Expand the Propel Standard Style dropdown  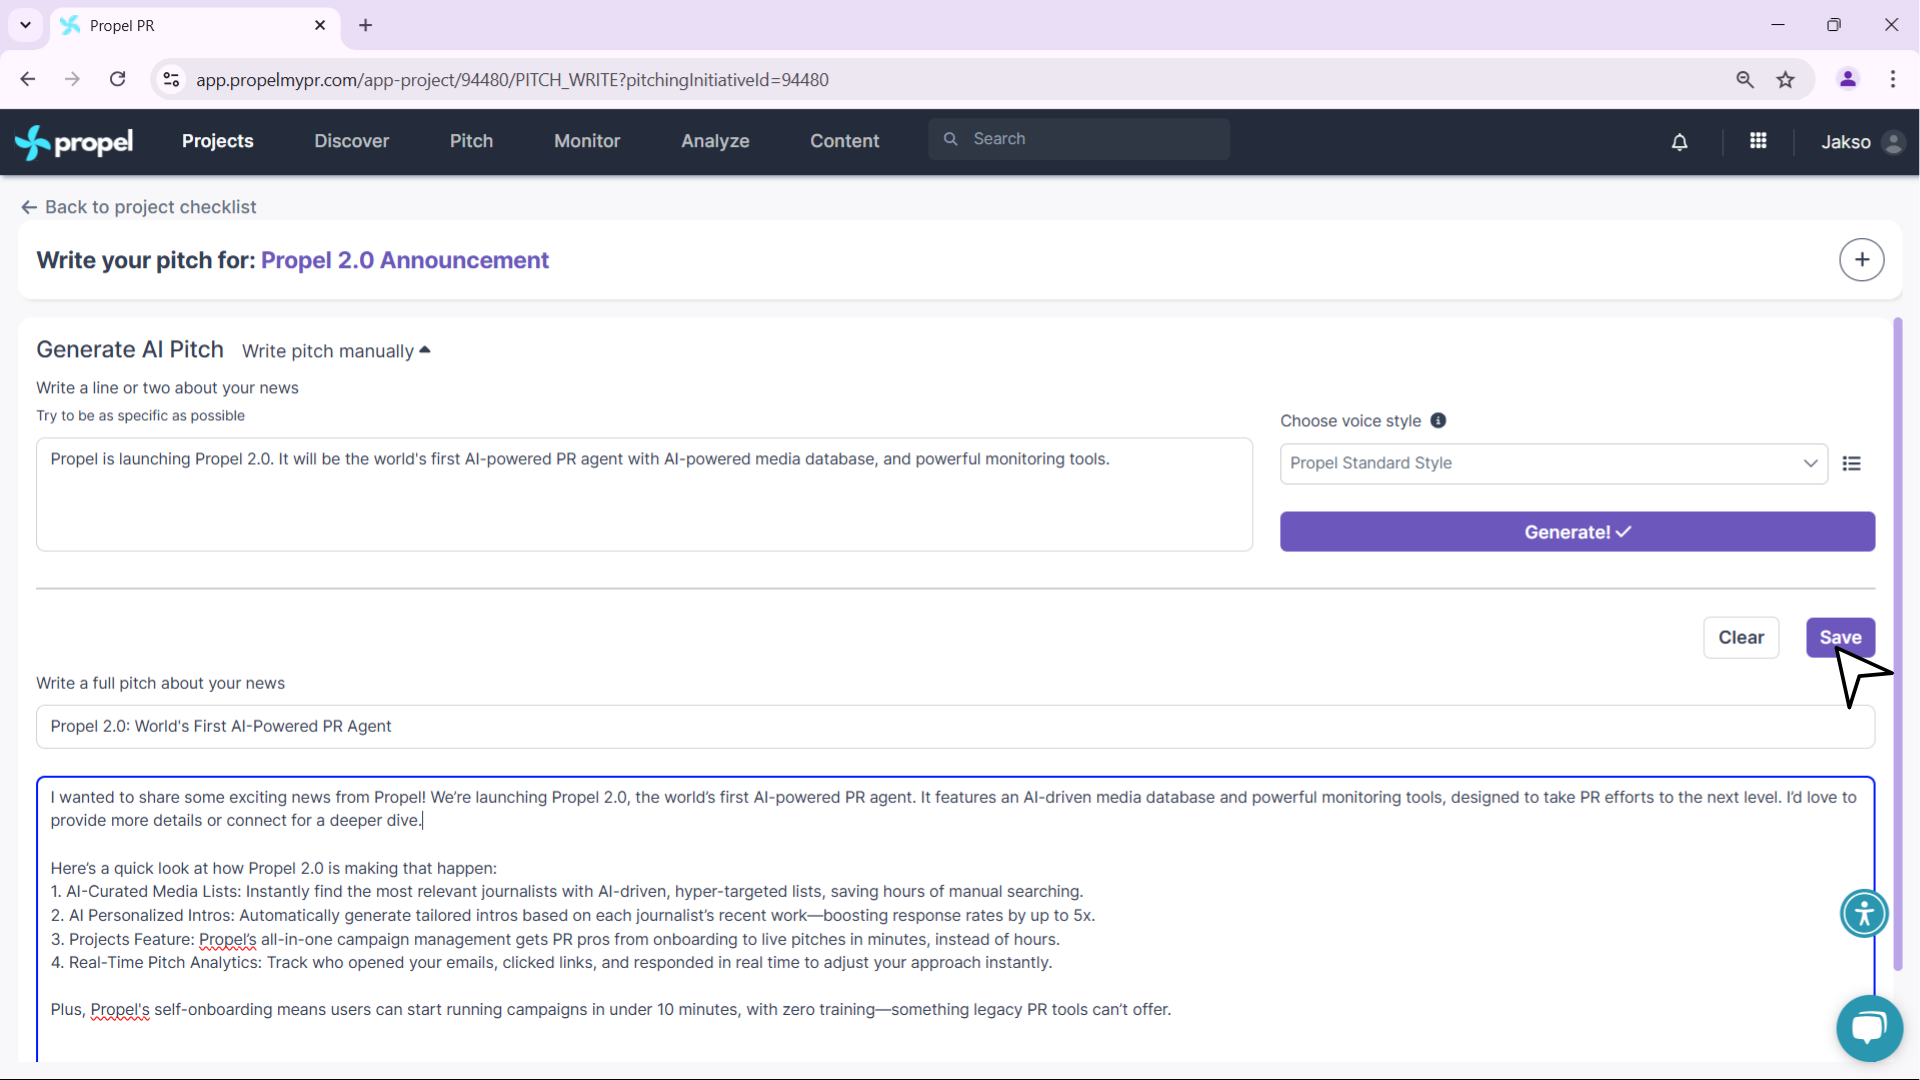1554,464
